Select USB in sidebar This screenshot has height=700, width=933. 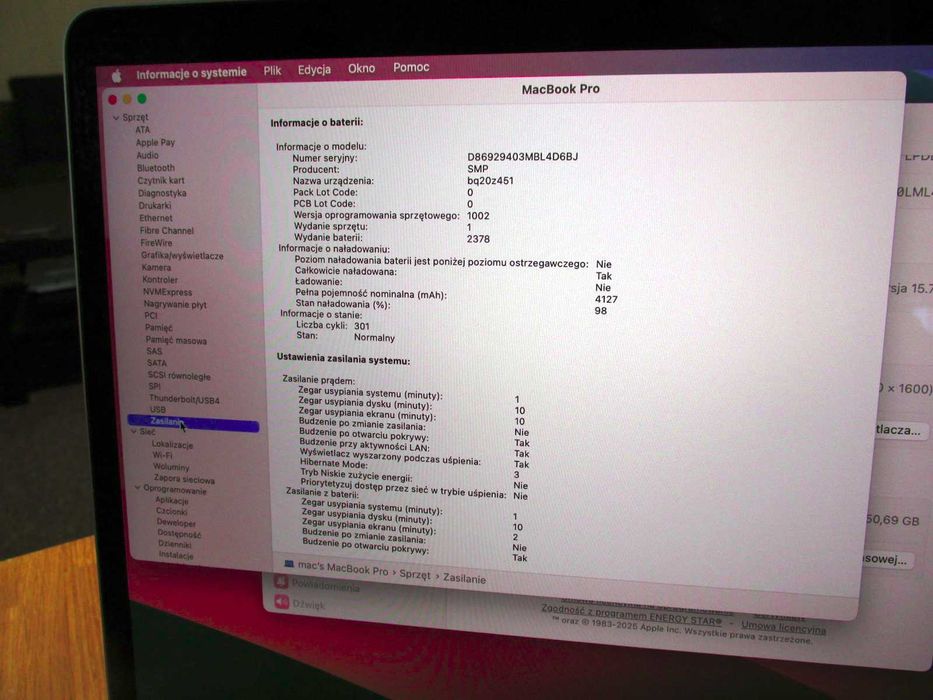[158, 410]
